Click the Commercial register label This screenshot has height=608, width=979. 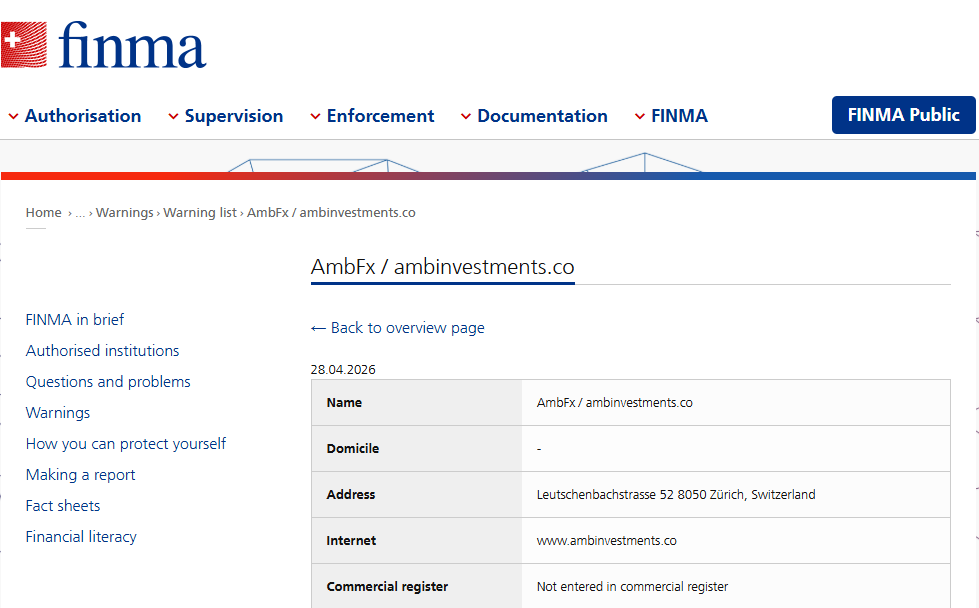click(387, 587)
